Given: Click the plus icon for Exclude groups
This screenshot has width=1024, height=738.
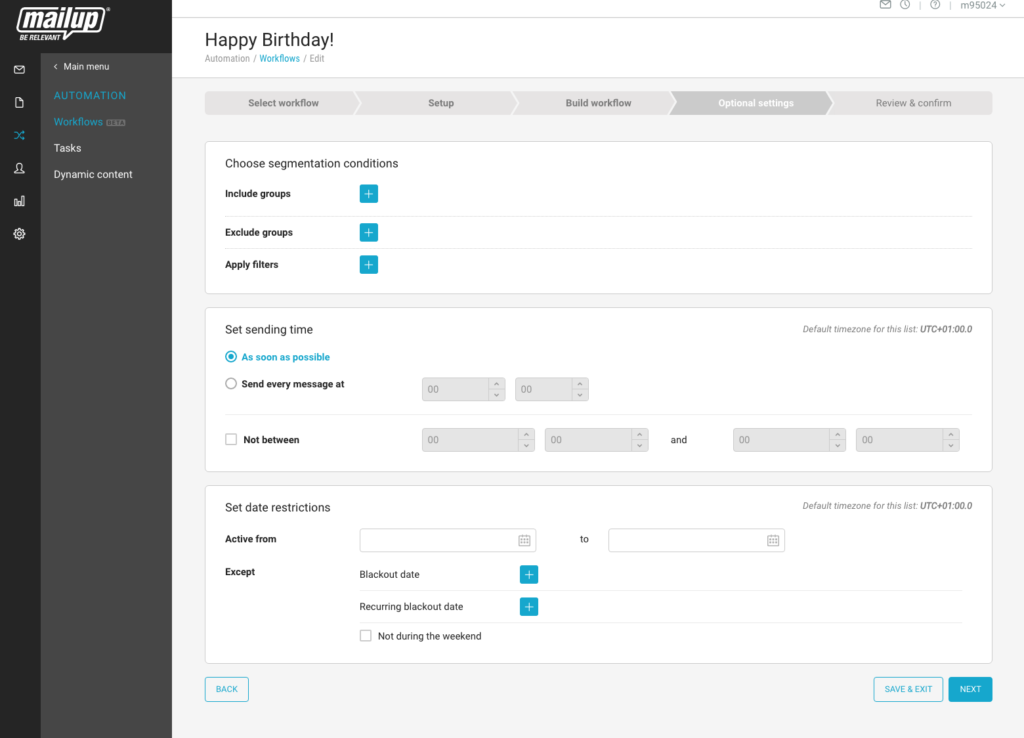Looking at the screenshot, I should click(x=368, y=233).
